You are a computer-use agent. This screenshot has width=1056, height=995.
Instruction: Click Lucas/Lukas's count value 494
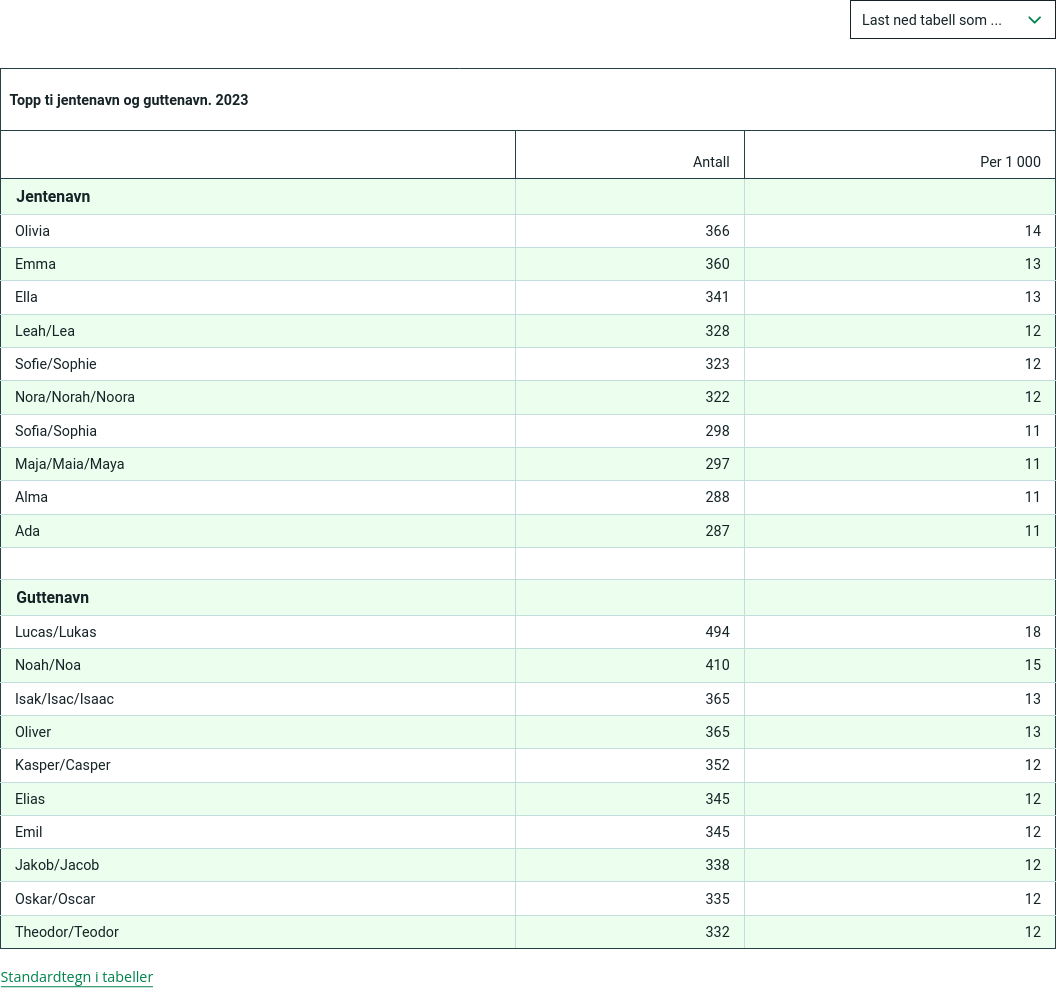pyautogui.click(x=717, y=632)
